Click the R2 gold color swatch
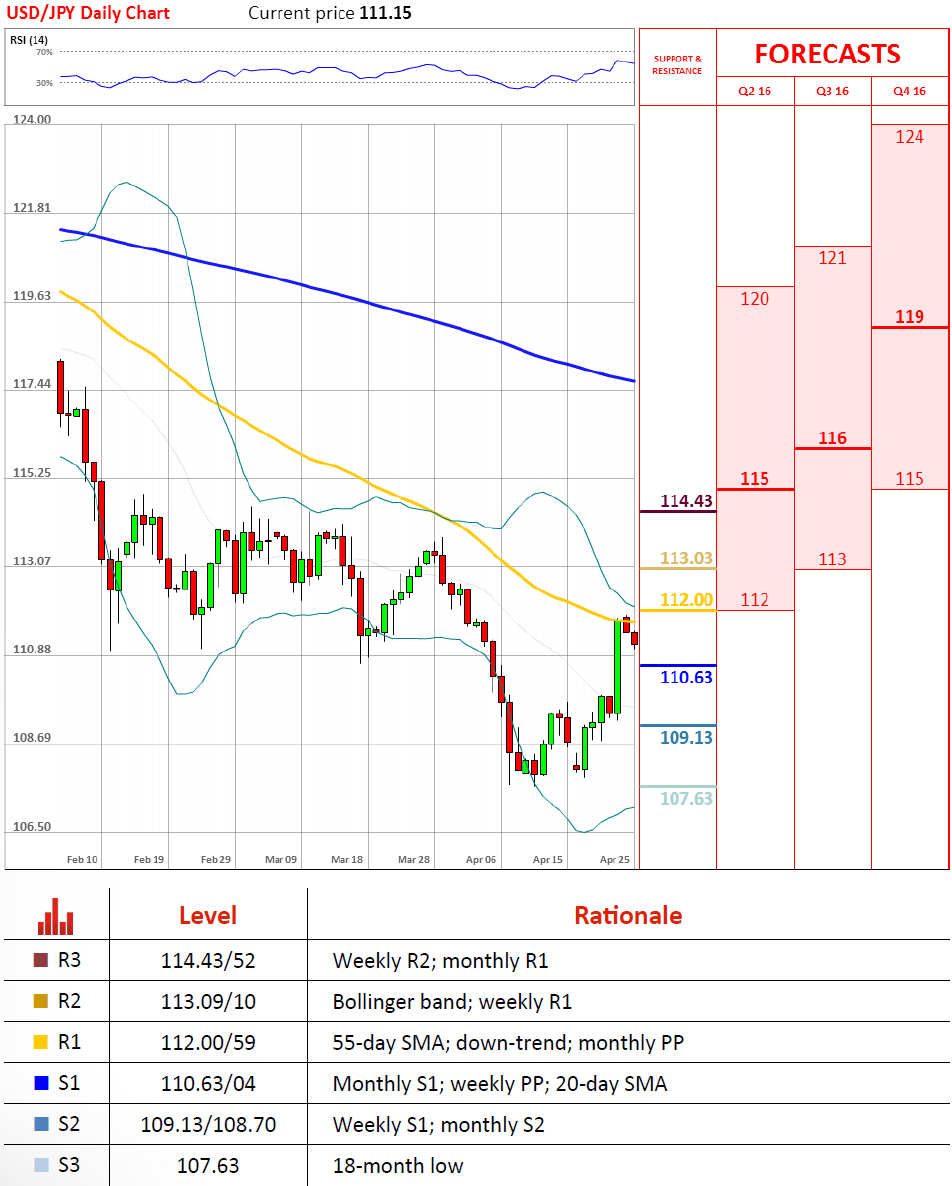 (41, 1001)
